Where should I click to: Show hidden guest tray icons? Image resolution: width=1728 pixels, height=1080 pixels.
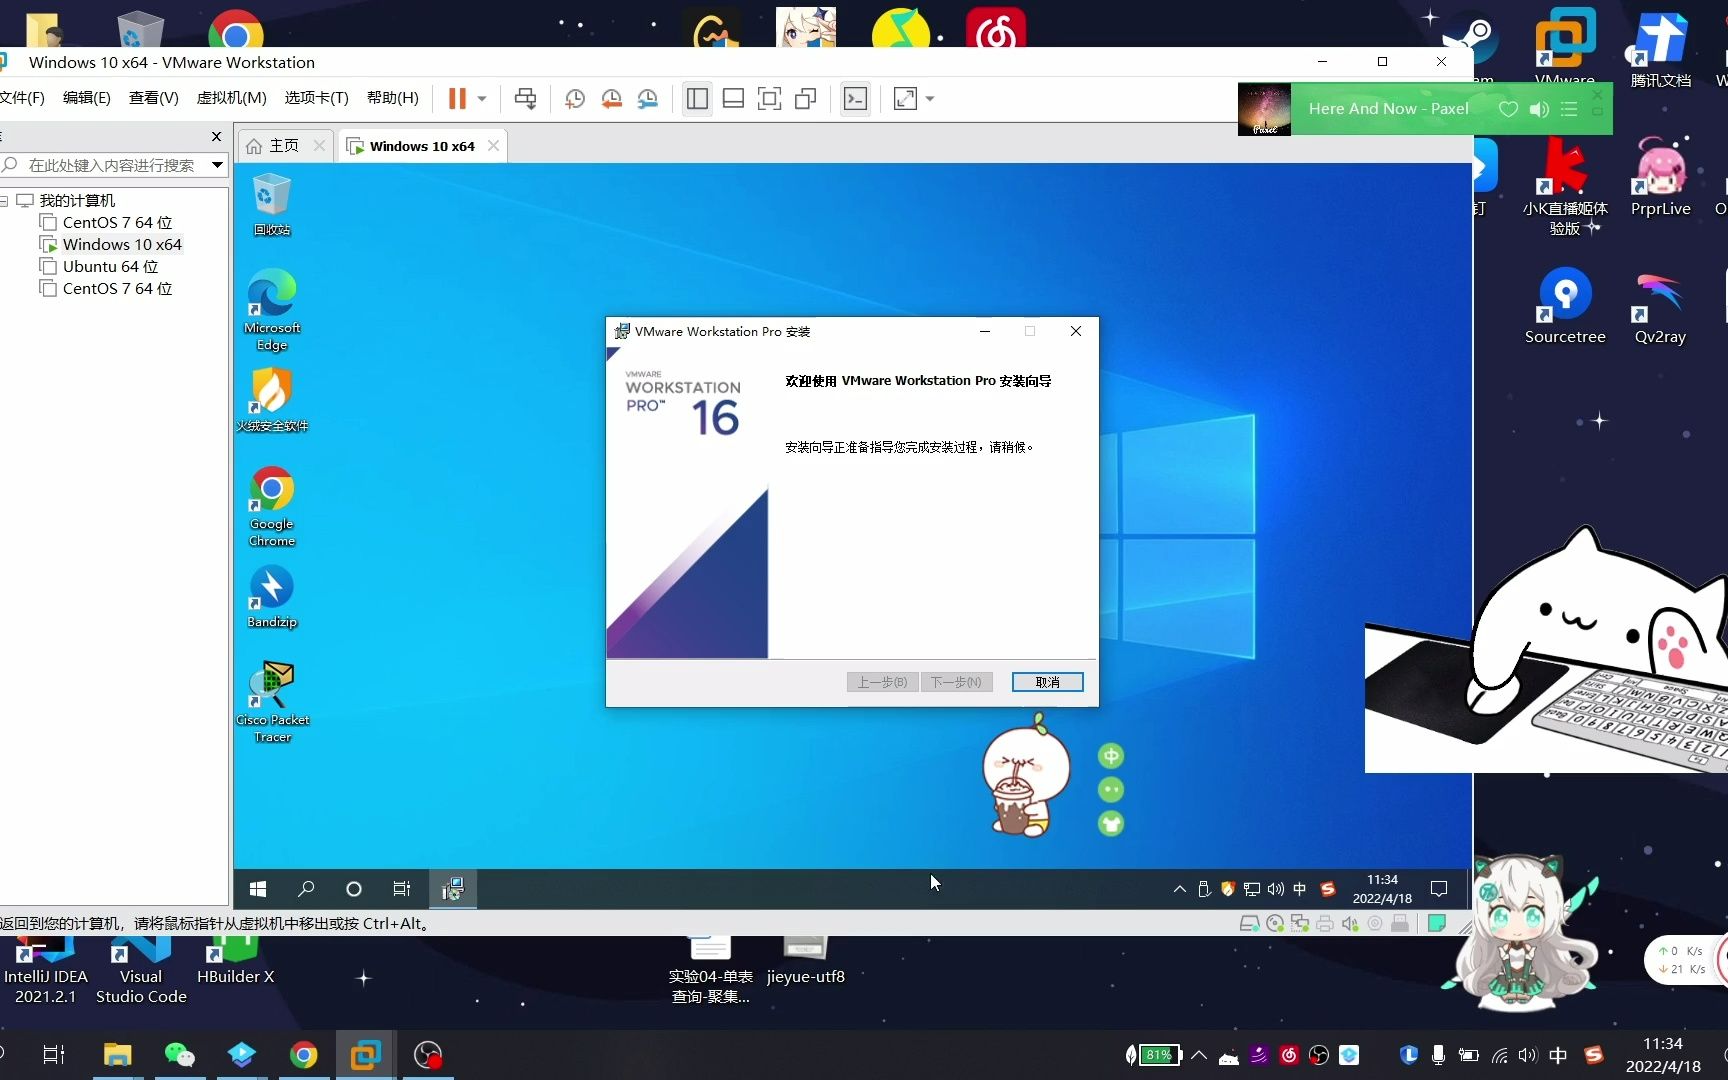point(1180,889)
